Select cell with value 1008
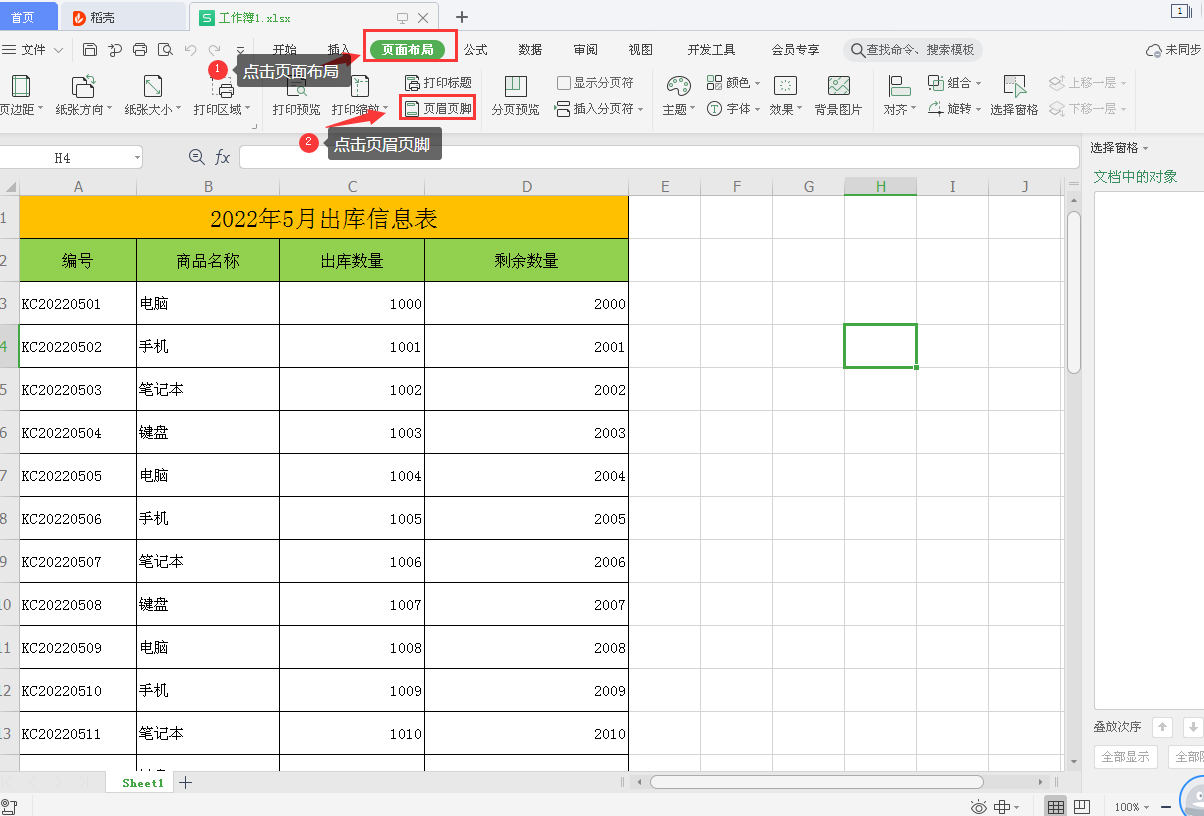 coord(352,648)
